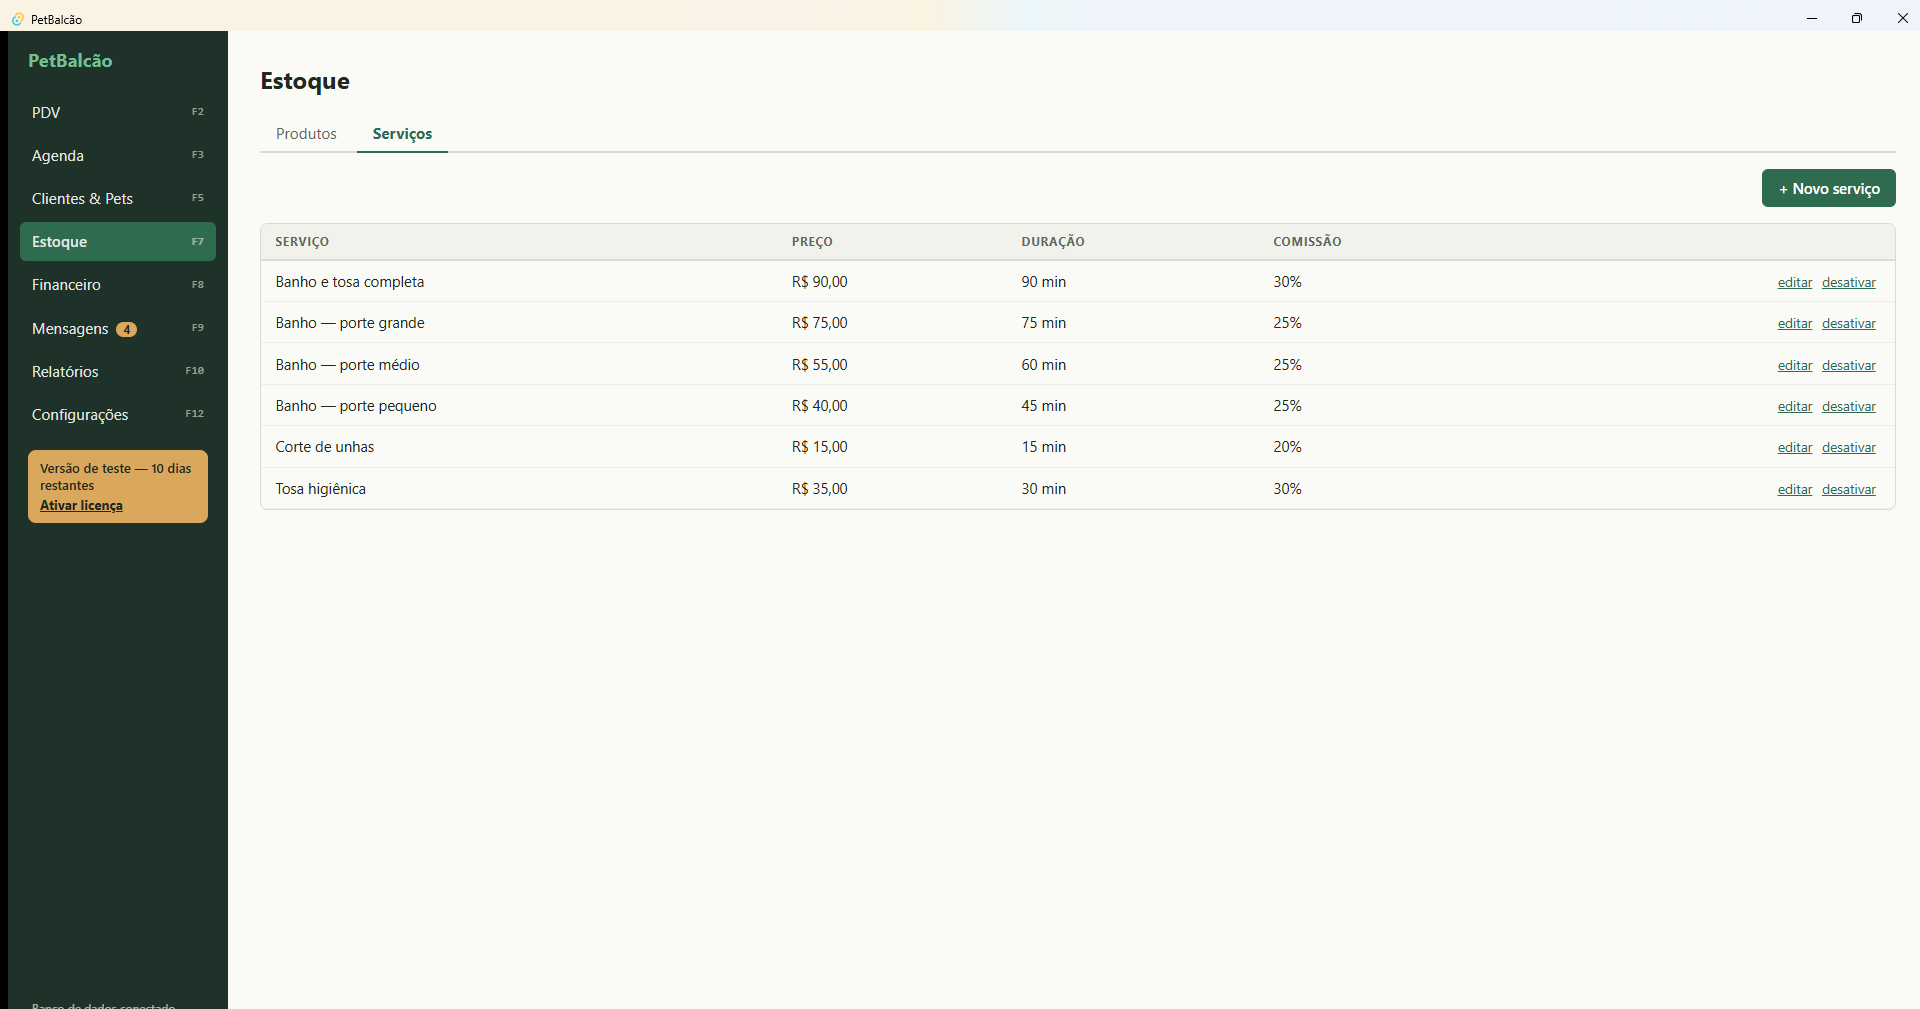
Task: Go to Agenda in the sidebar
Action: (x=118, y=155)
